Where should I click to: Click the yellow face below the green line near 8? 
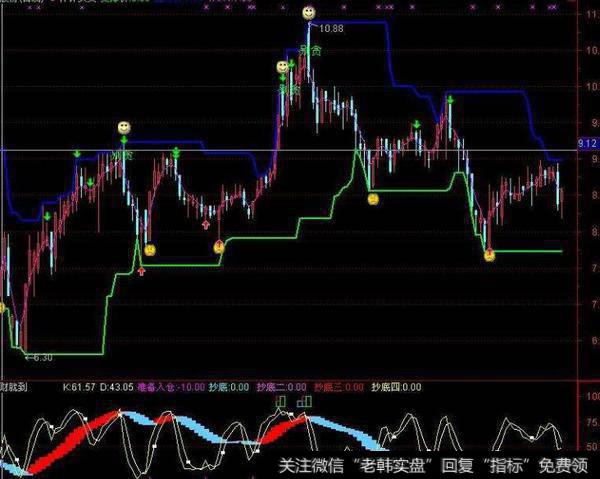[x=373, y=200]
